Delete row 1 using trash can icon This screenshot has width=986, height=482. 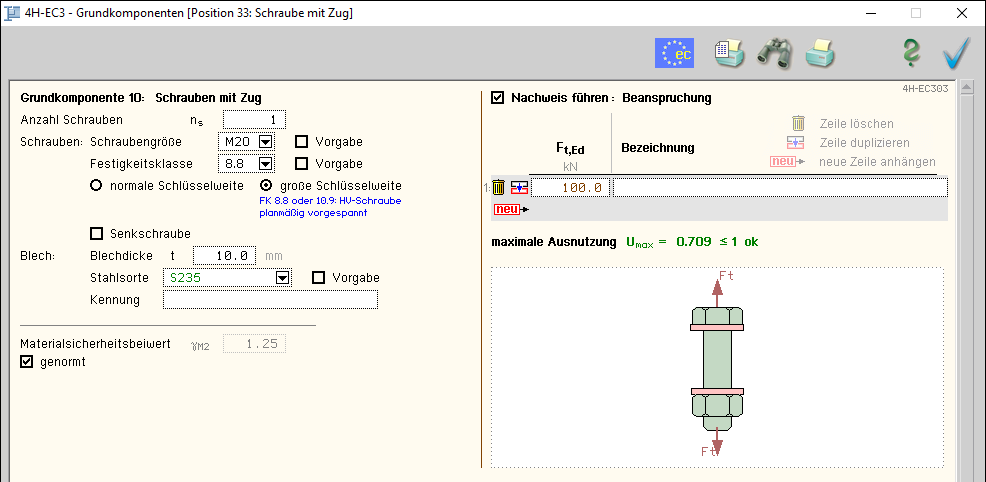pos(499,187)
